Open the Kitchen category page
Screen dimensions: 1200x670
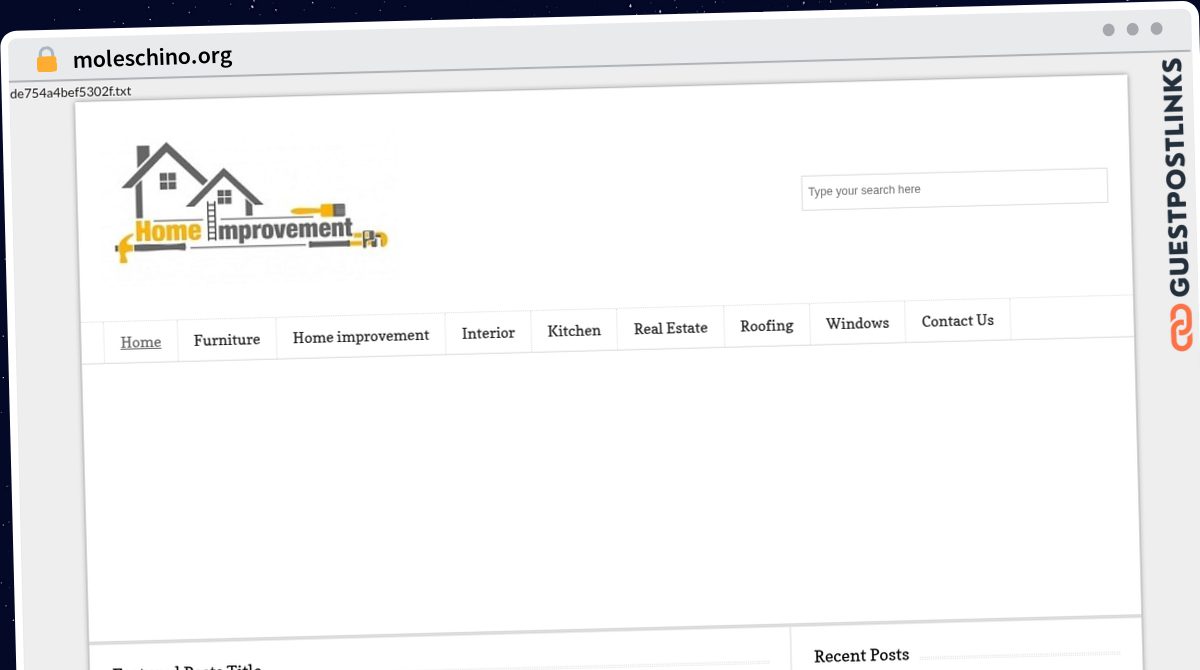(x=574, y=330)
